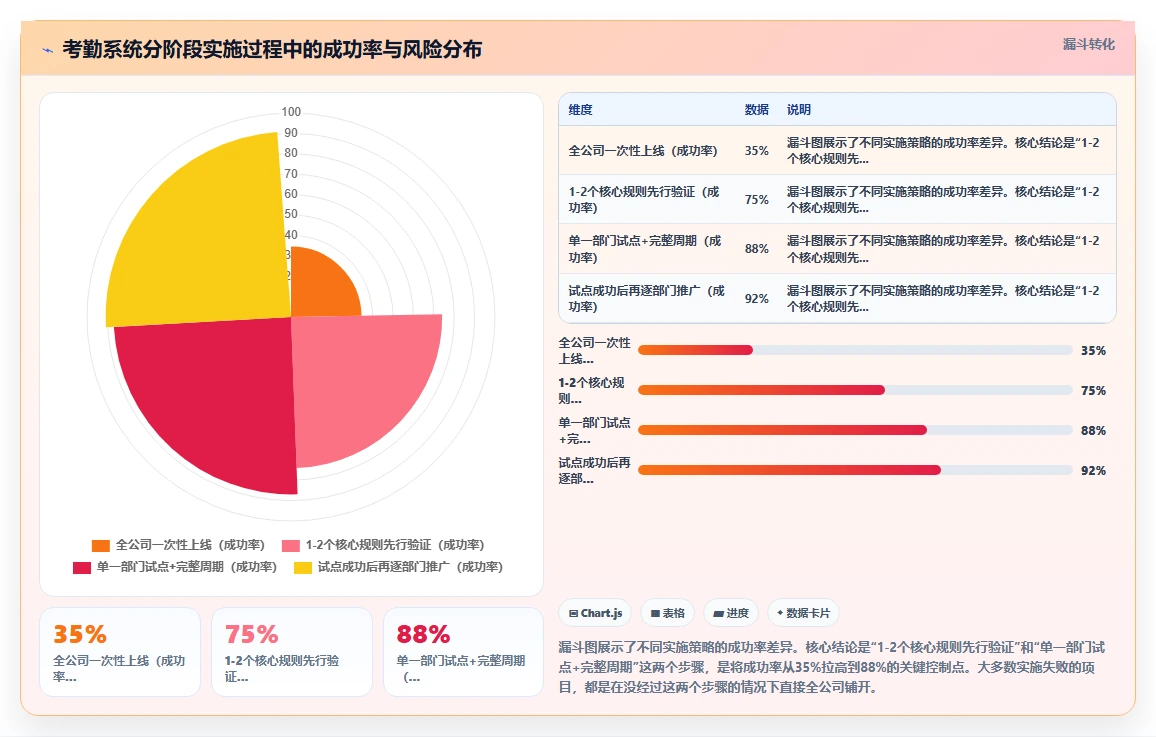1156x737 pixels.
Task: Toggle orange legend swatch 全公司一次性上线
Action: 100,545
